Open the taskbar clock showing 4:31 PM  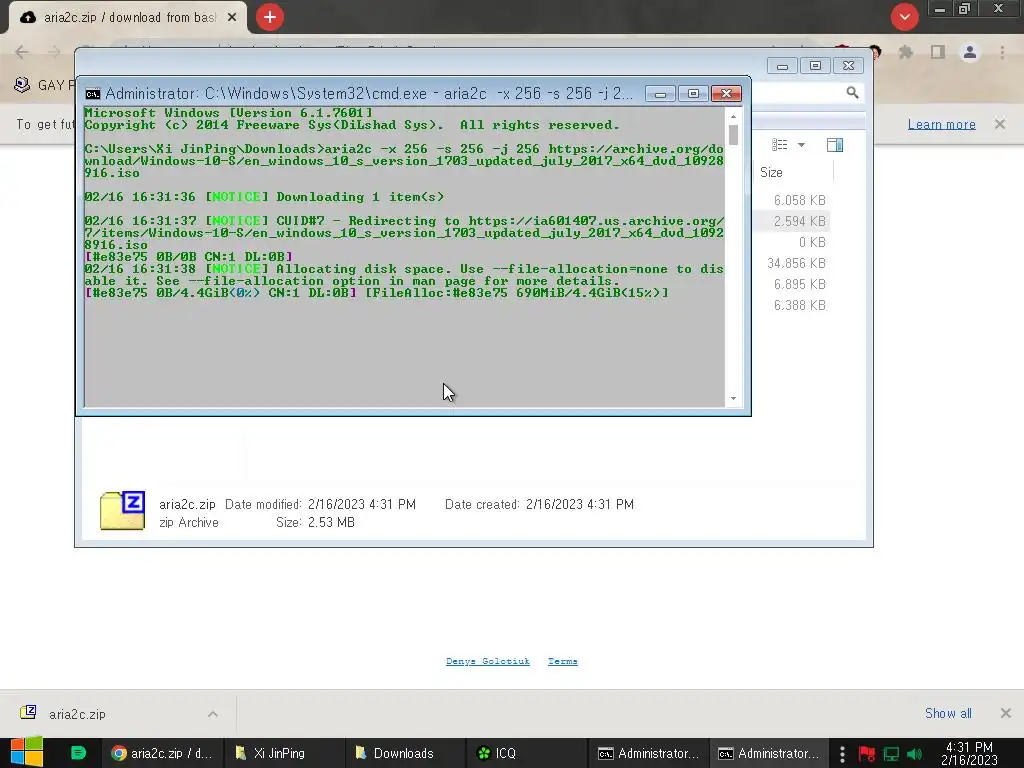point(969,753)
